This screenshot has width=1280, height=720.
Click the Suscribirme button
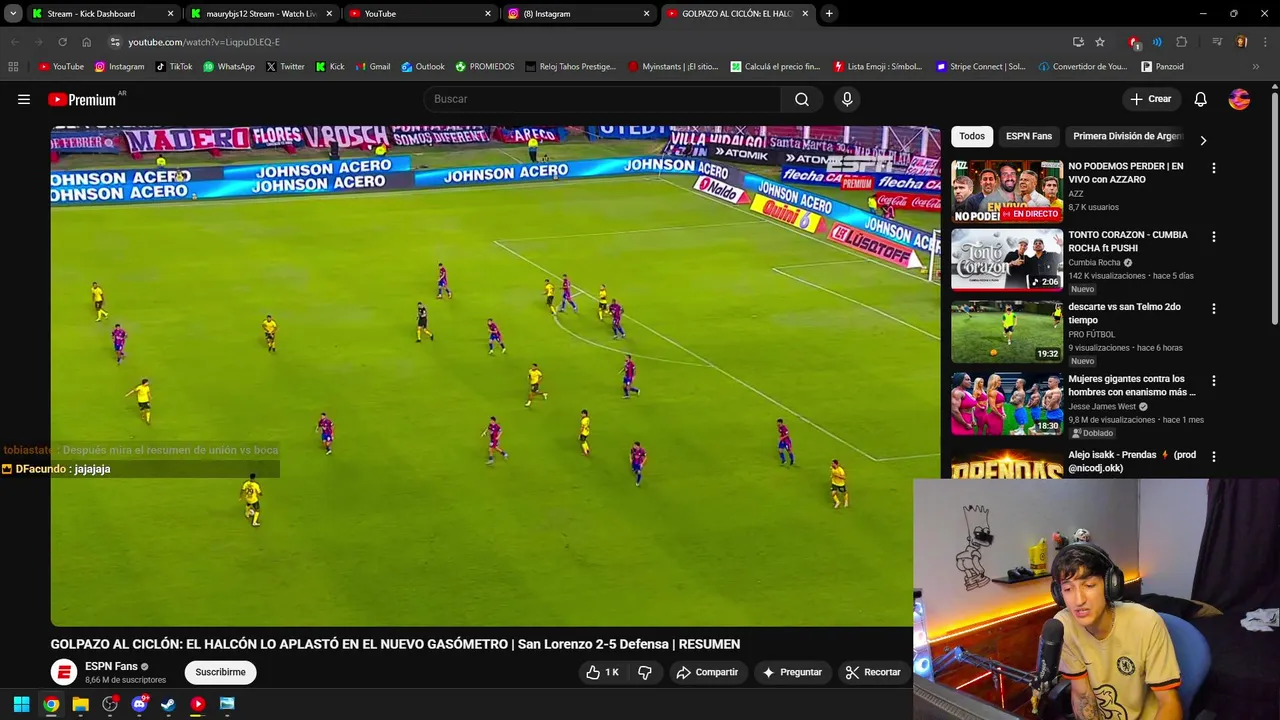220,672
